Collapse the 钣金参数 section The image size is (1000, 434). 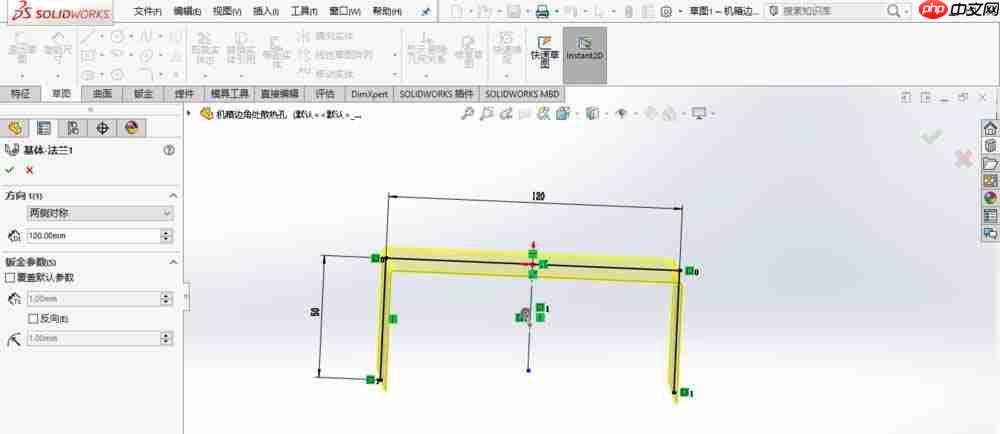[x=173, y=262]
